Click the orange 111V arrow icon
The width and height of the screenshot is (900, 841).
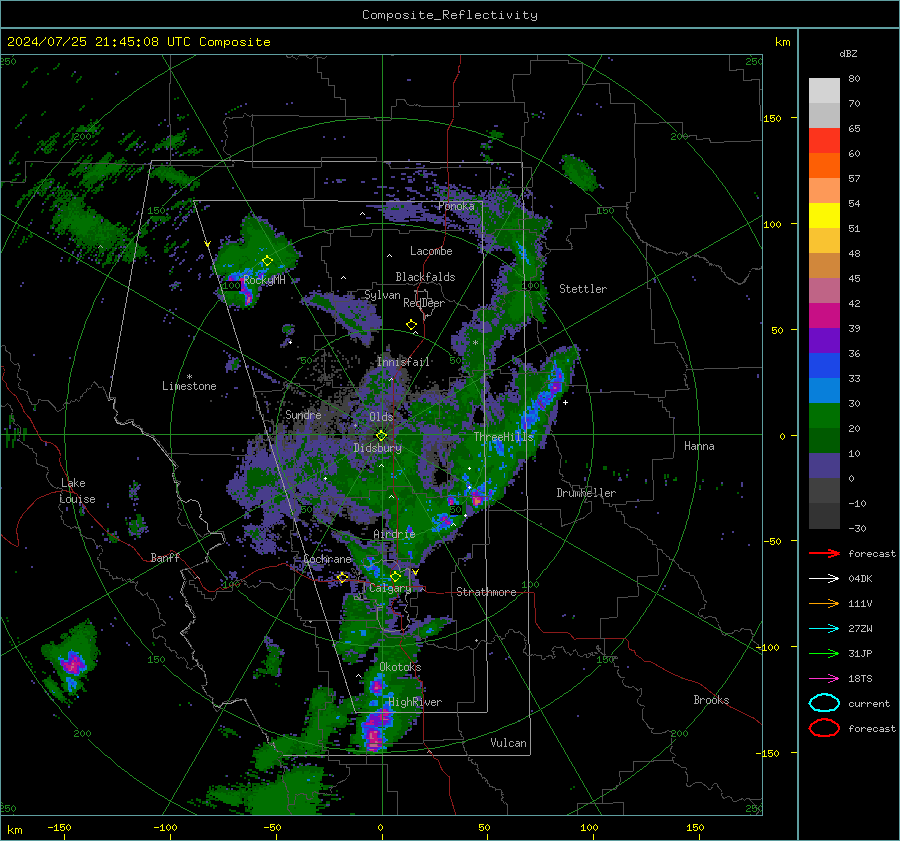pyautogui.click(x=824, y=603)
